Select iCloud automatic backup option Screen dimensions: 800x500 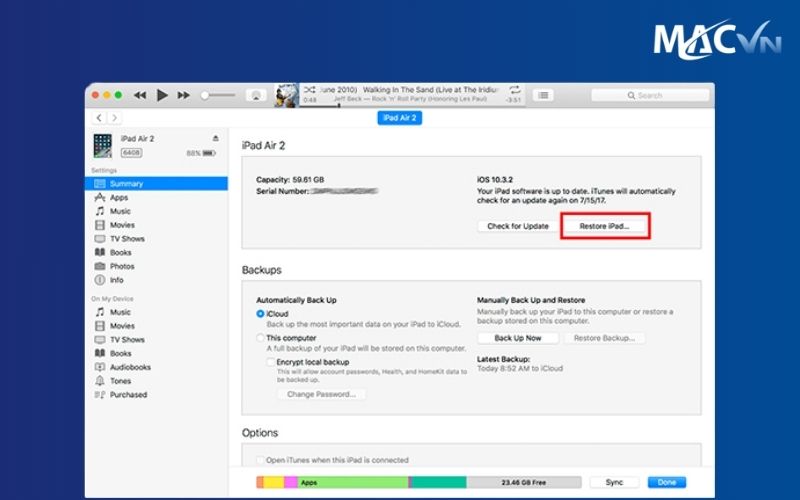[260, 314]
